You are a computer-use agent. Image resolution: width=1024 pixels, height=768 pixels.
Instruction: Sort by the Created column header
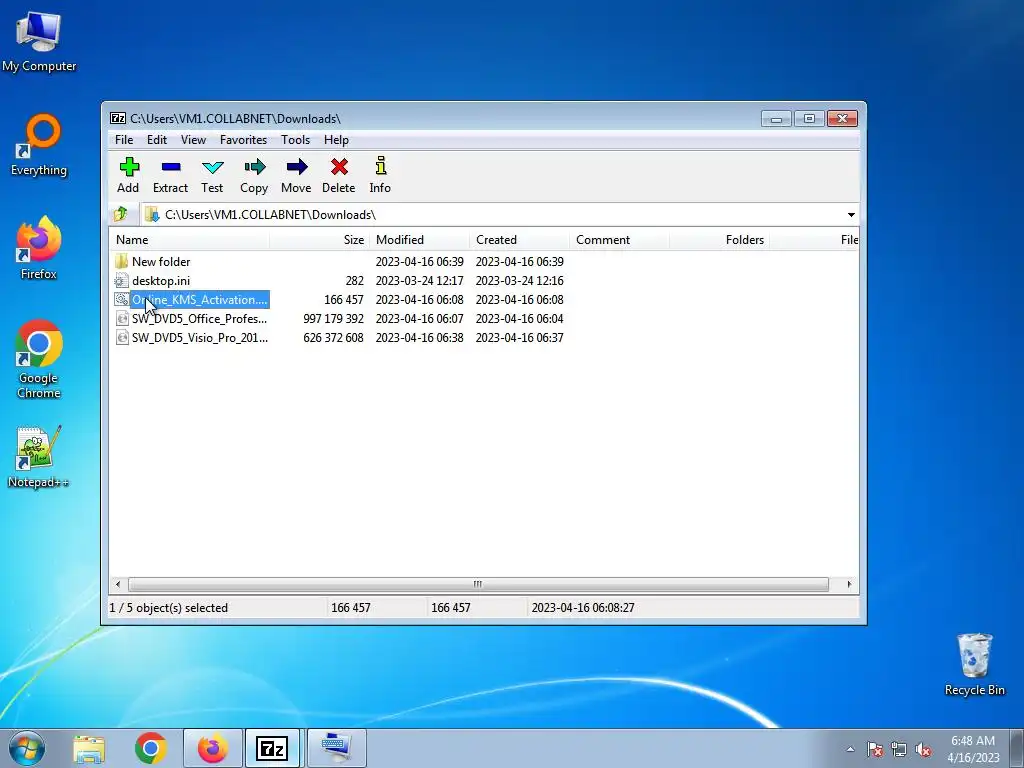point(519,240)
